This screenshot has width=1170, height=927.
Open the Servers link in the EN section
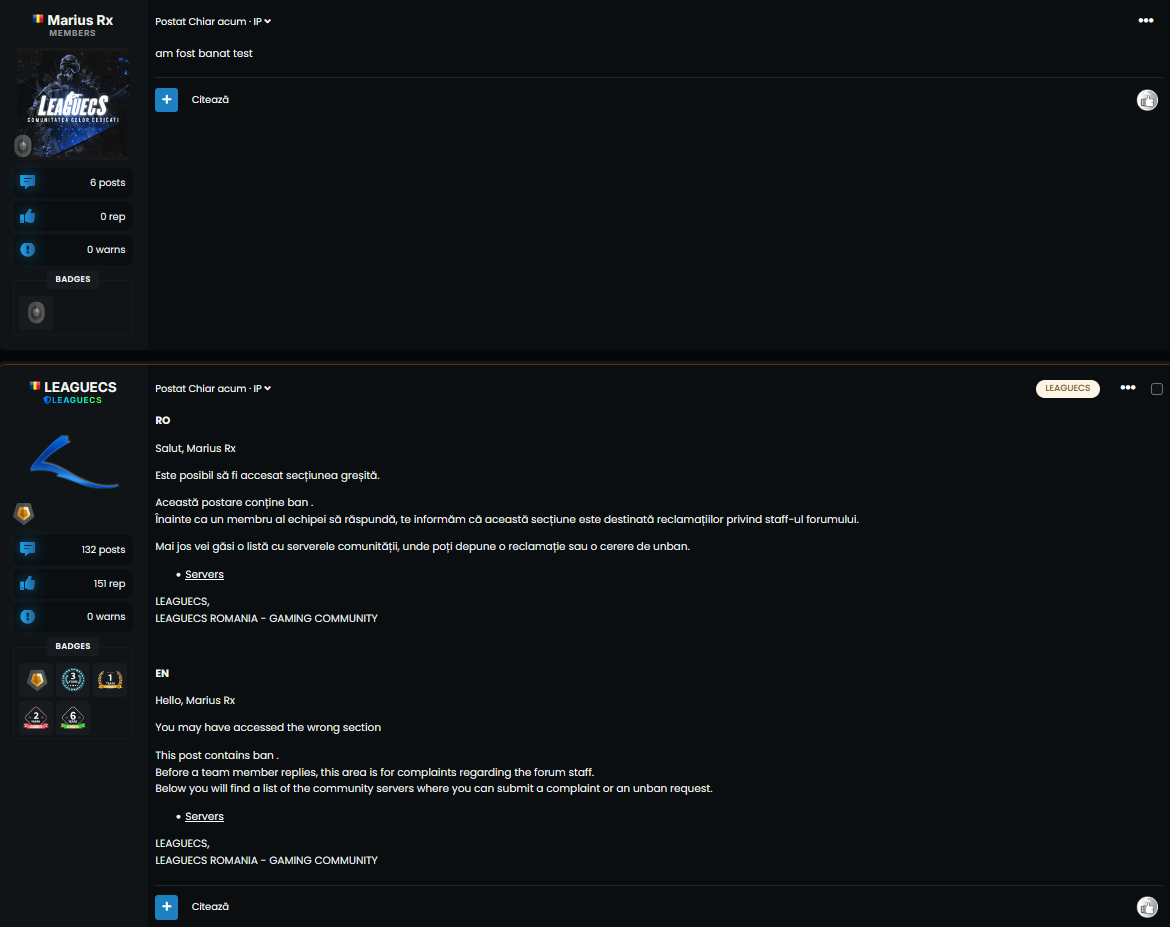204,817
